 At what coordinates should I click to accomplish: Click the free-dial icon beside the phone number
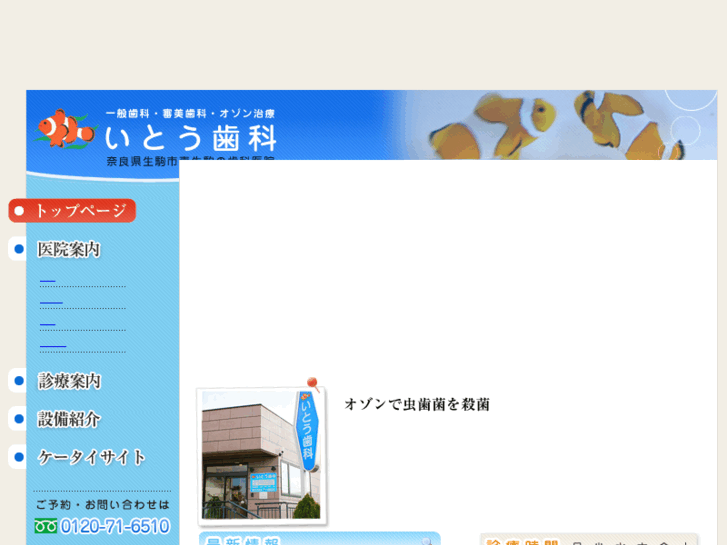coord(45,526)
